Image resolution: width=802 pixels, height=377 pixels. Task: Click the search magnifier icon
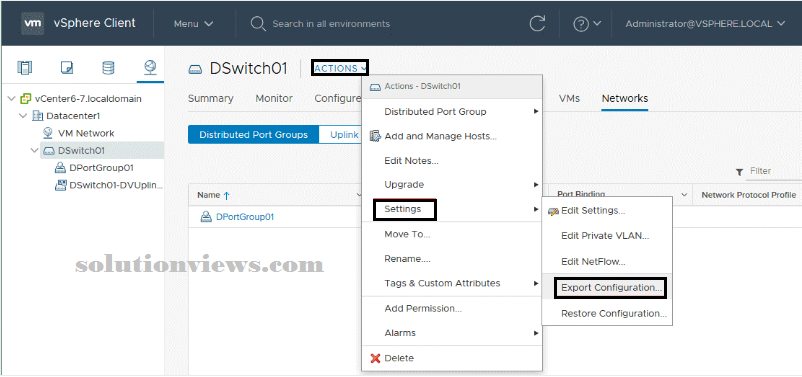[258, 24]
